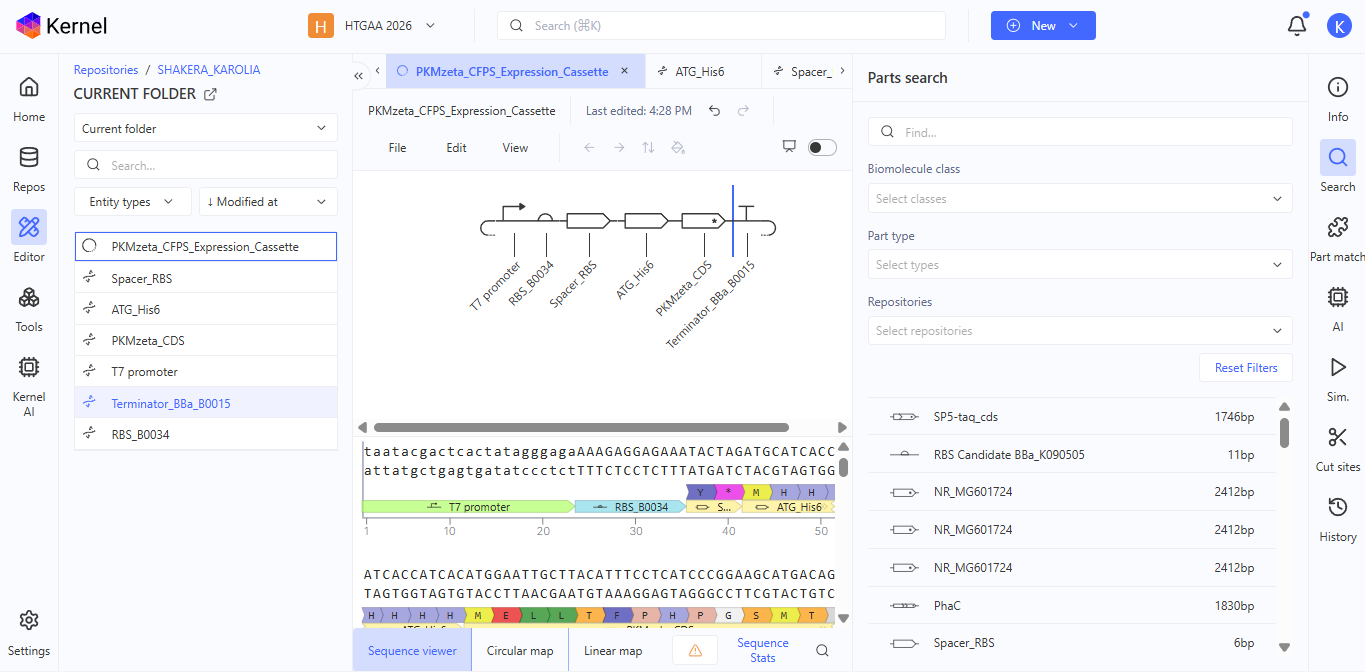Open the Select repositories dropdown
This screenshot has width=1365, height=672.
1080,331
